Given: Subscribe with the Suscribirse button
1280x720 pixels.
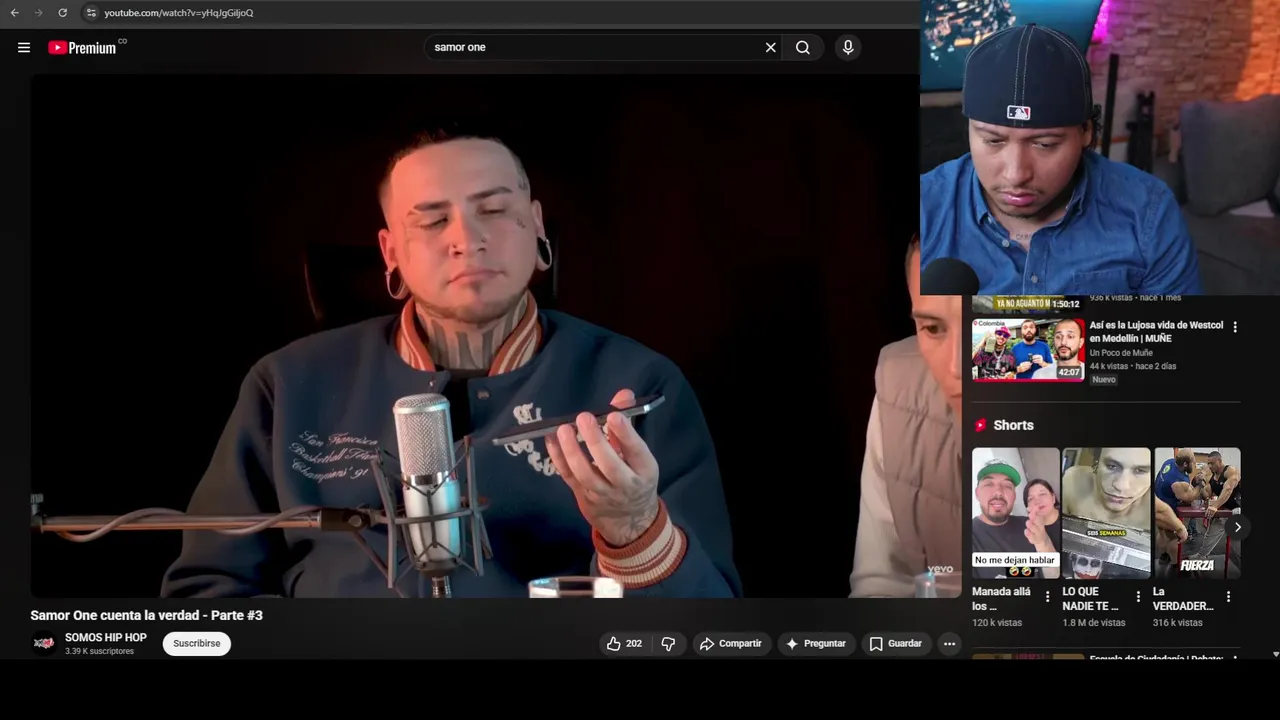Looking at the screenshot, I should click(x=197, y=644).
